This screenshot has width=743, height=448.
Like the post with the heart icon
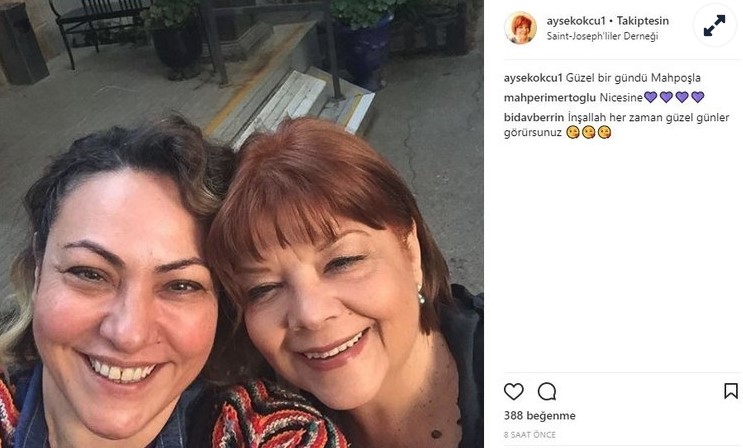coord(514,392)
